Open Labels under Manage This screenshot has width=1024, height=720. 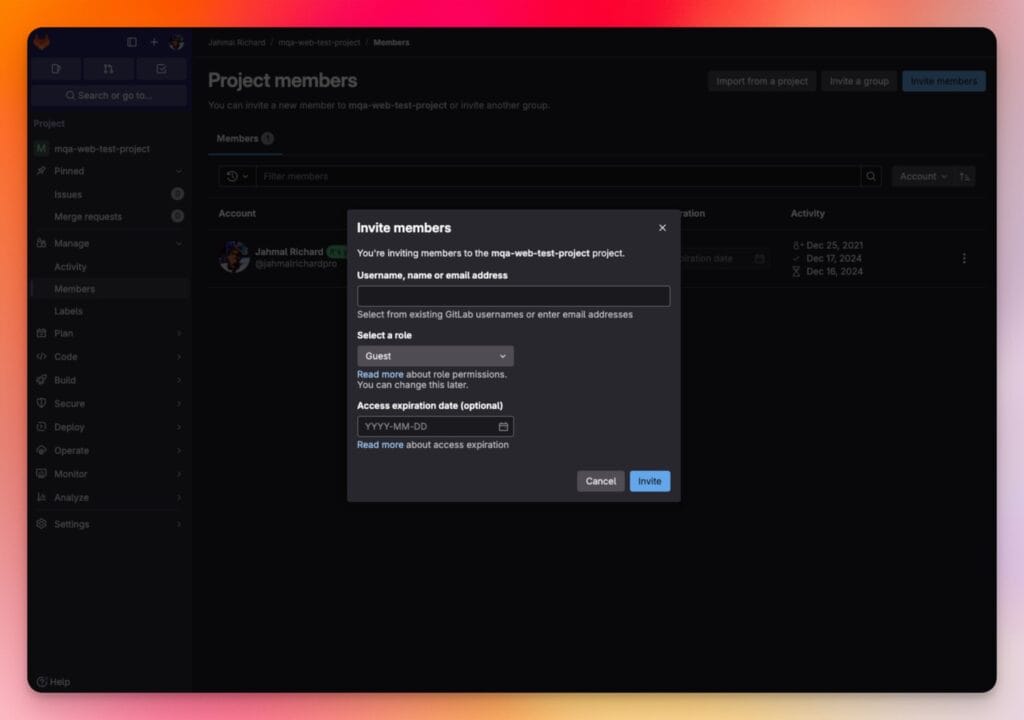coord(108,311)
